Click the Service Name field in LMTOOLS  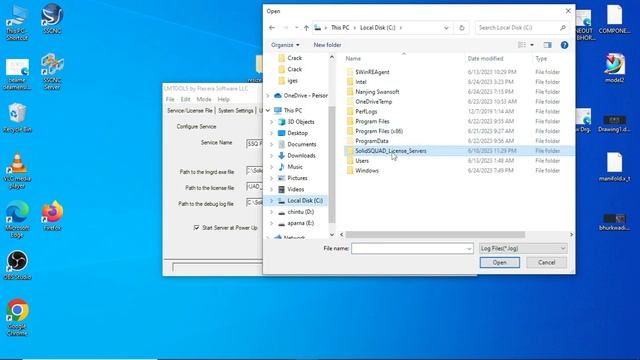[254, 143]
